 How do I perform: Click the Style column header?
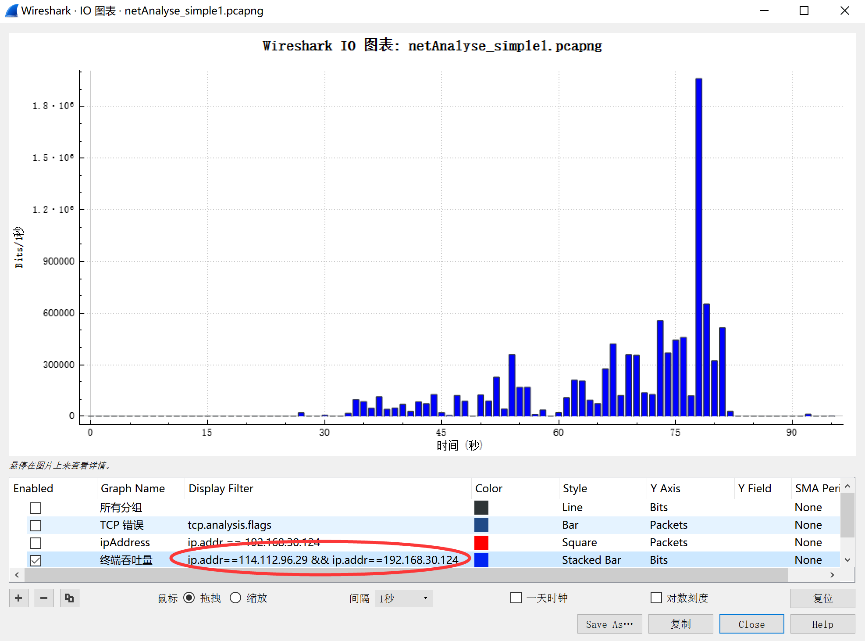point(575,488)
